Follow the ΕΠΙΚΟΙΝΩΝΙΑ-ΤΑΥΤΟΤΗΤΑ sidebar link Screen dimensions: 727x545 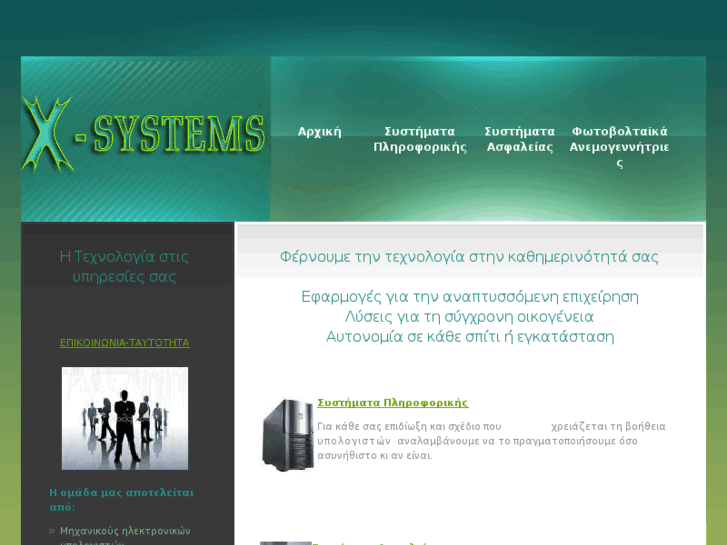click(125, 343)
